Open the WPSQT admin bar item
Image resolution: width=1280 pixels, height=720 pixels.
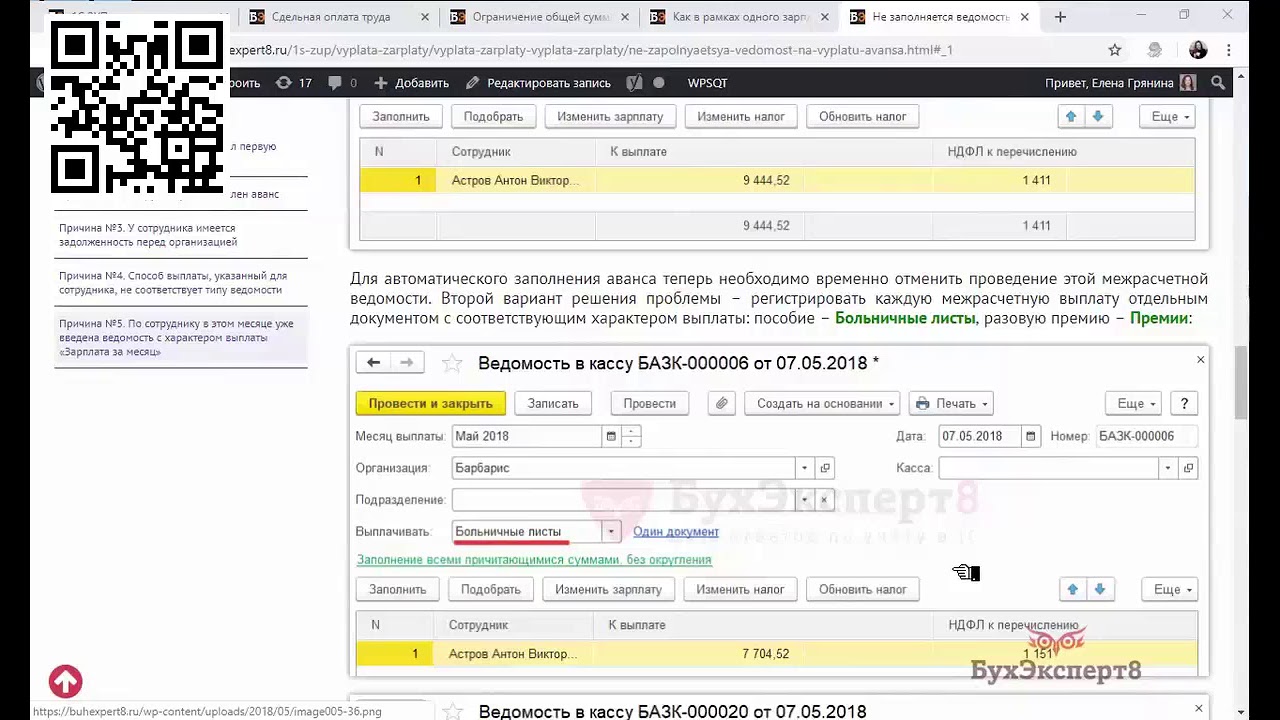click(x=707, y=83)
